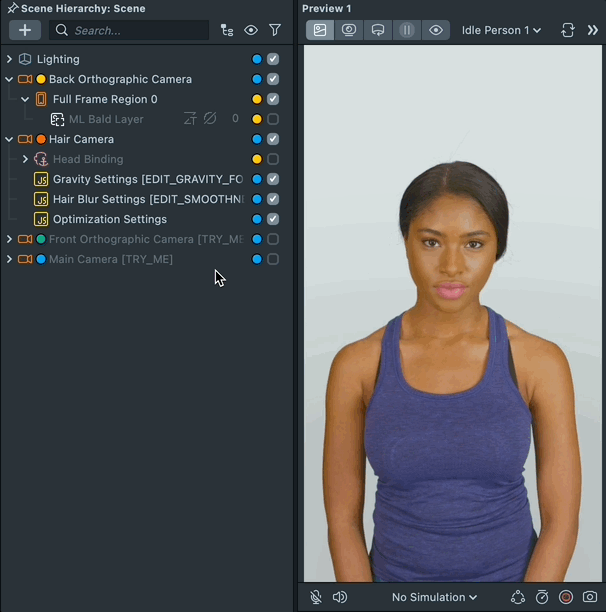Select Optimization Settings script item
Image resolution: width=606 pixels, height=612 pixels.
tap(109, 219)
